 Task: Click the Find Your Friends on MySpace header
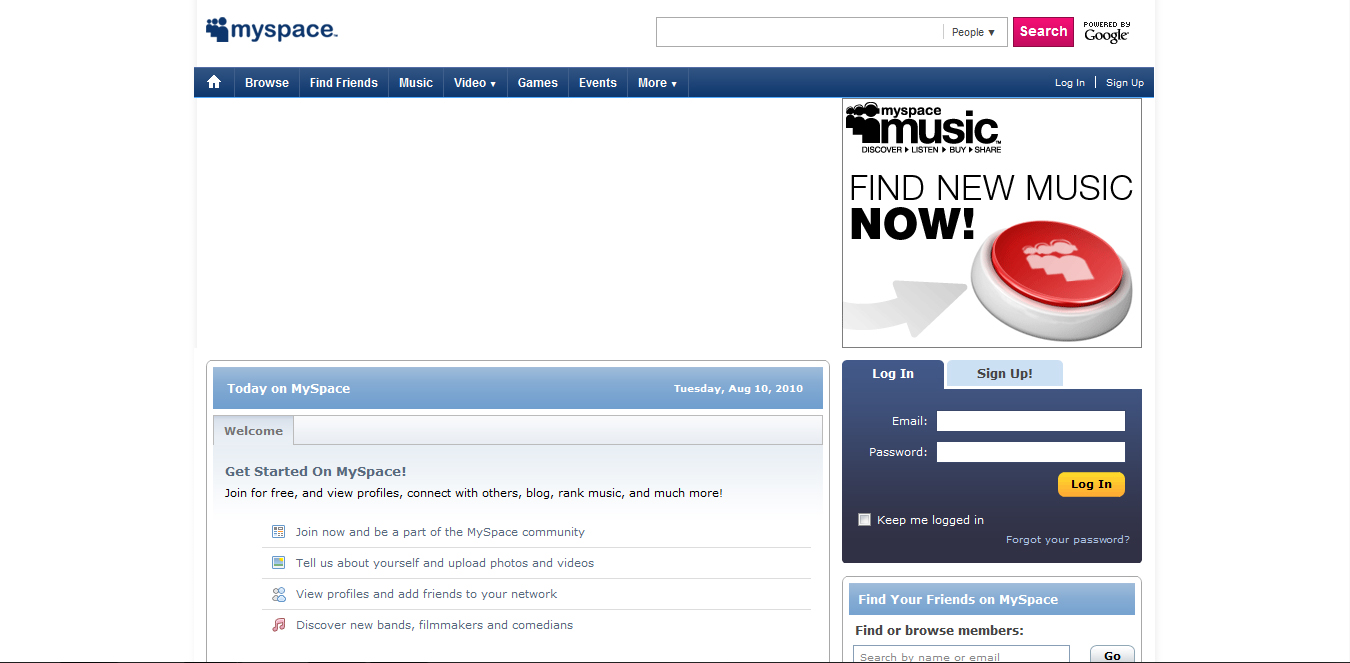[x=958, y=599]
